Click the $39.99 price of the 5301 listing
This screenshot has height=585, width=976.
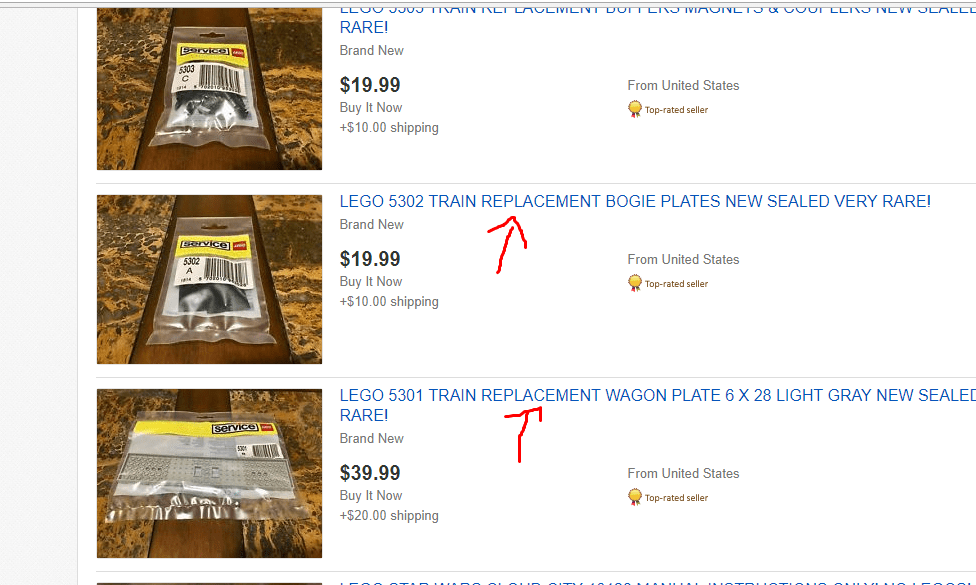tap(370, 473)
